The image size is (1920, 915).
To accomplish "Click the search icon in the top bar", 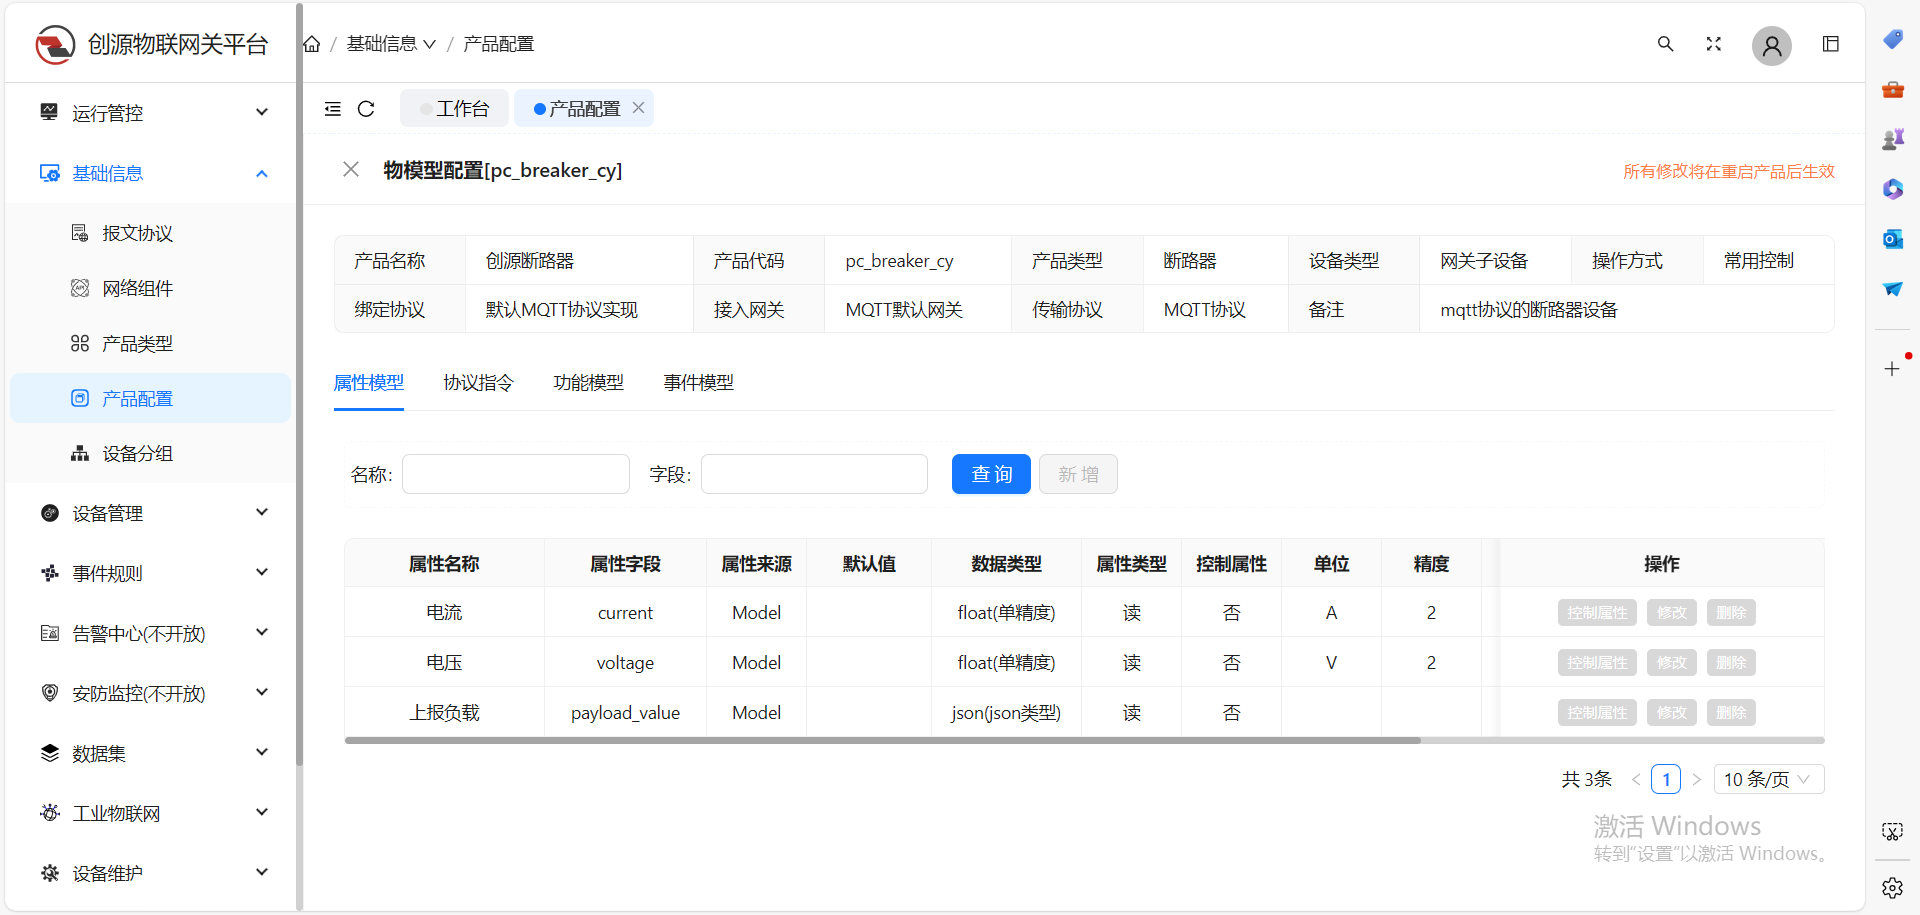I will (1665, 44).
